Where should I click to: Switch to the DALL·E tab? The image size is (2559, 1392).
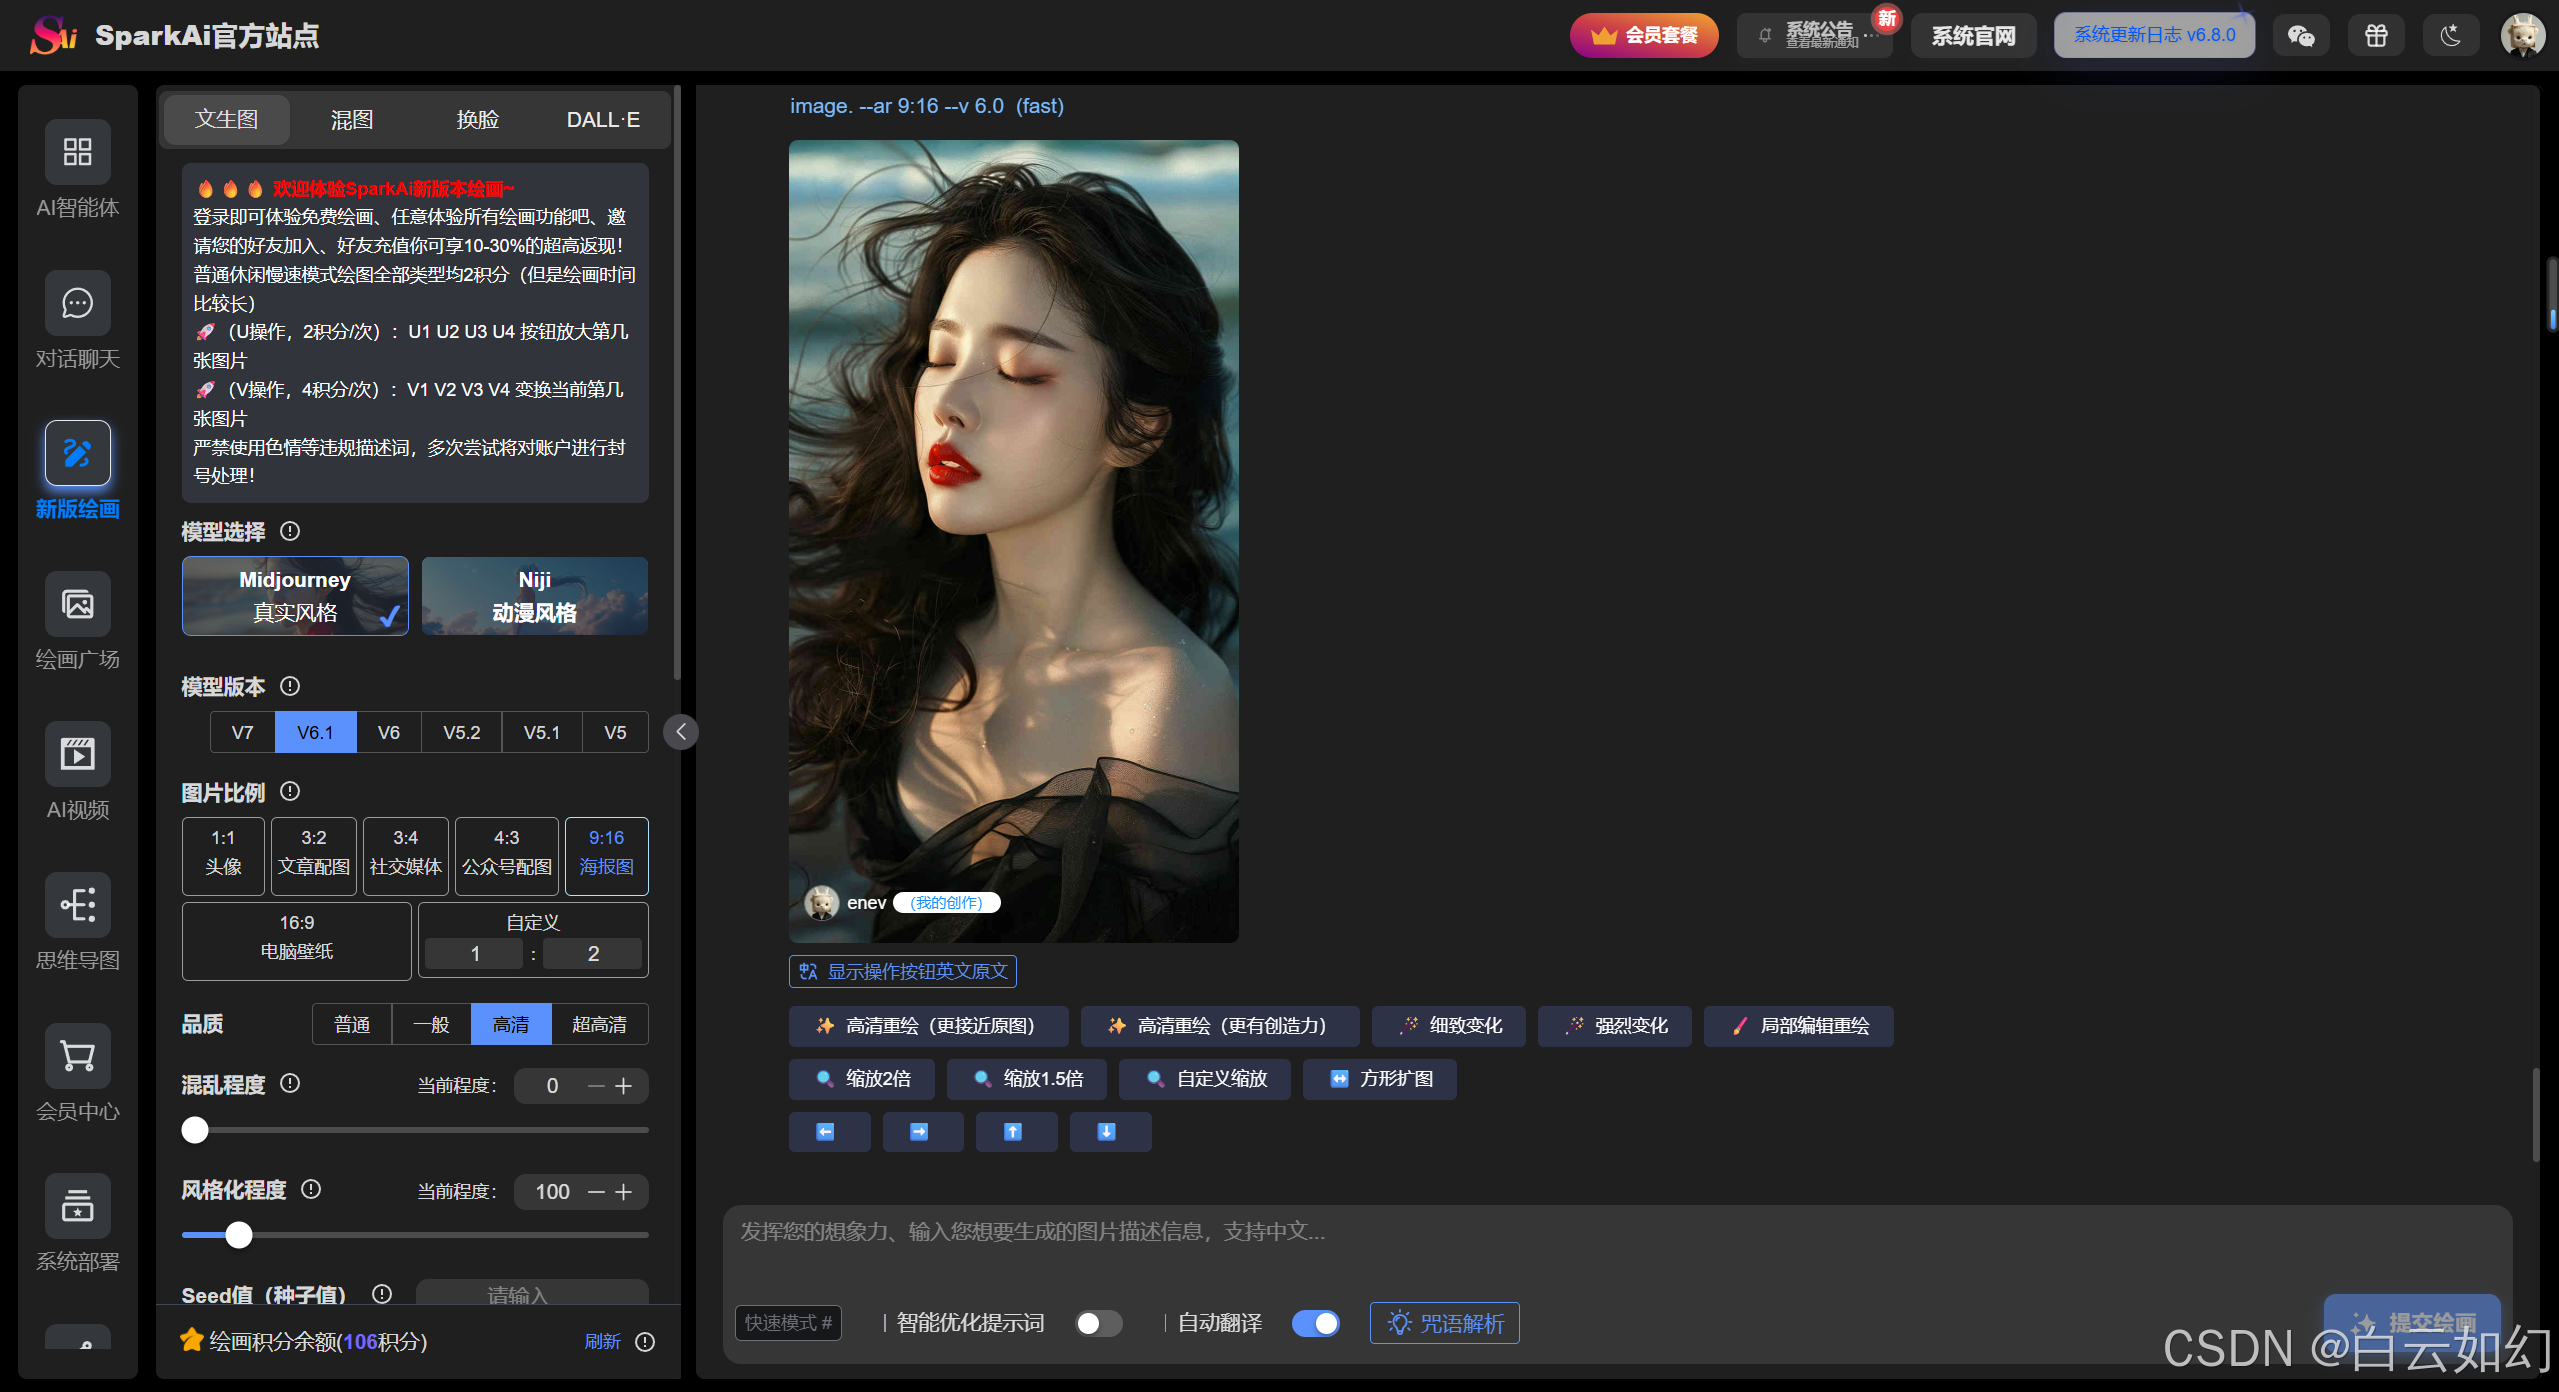[x=602, y=120]
